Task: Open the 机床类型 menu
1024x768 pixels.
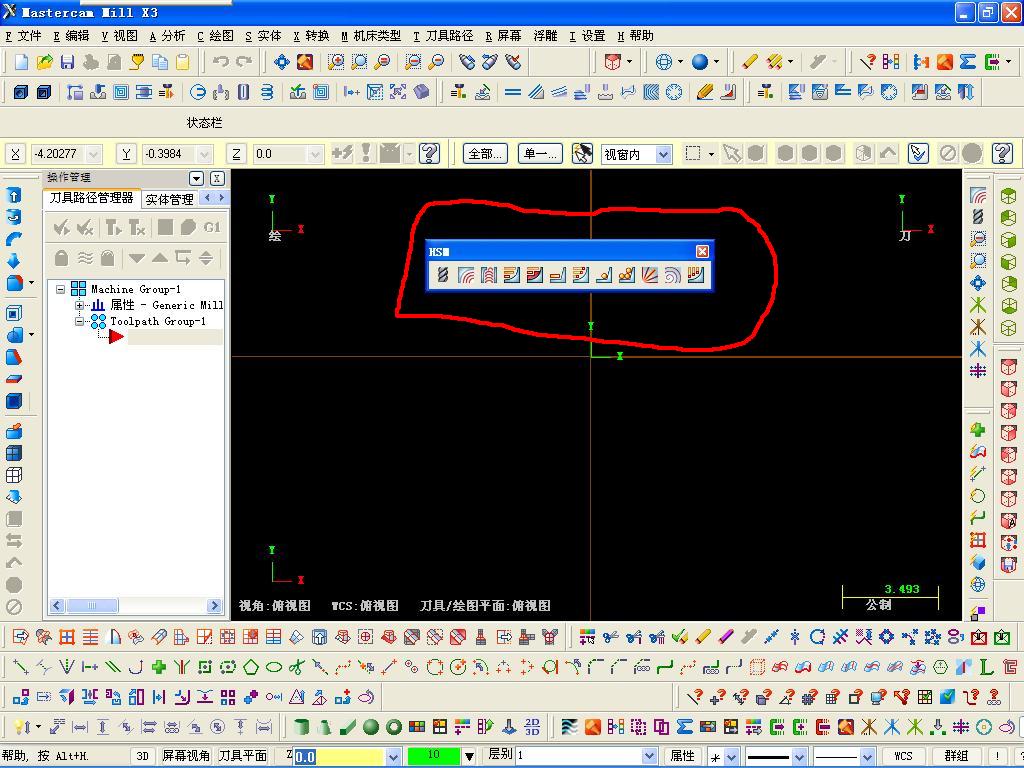Action: pos(371,35)
